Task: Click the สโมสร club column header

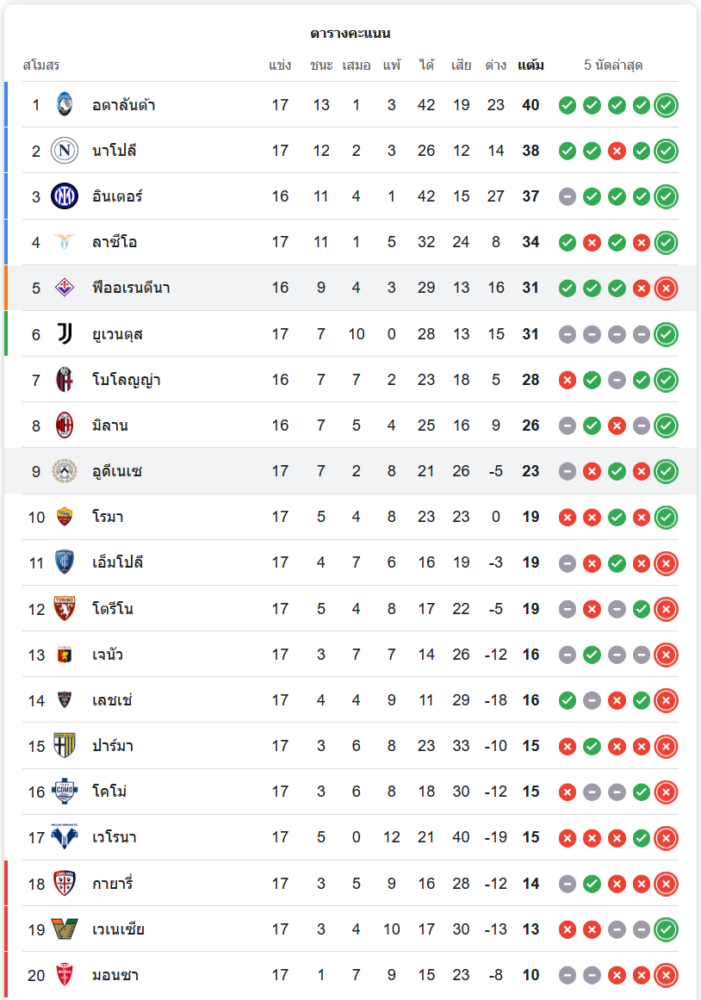Action: pos(42,66)
